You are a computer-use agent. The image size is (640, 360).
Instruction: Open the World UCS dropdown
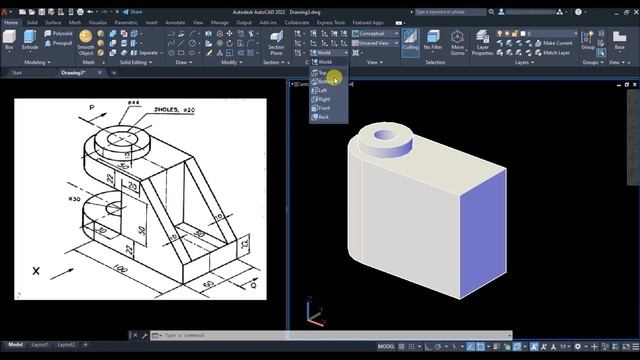[329, 53]
